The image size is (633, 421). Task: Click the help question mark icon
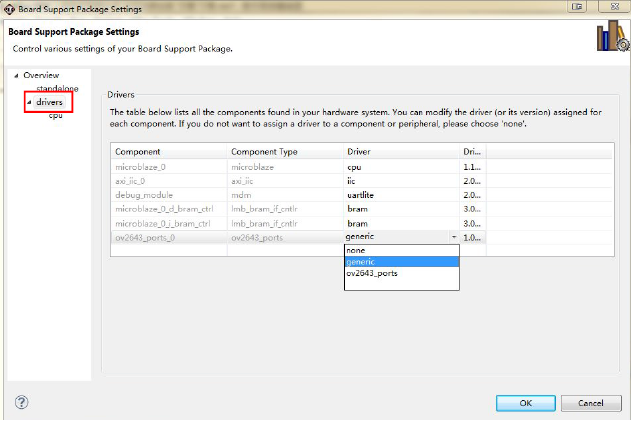[21, 402]
